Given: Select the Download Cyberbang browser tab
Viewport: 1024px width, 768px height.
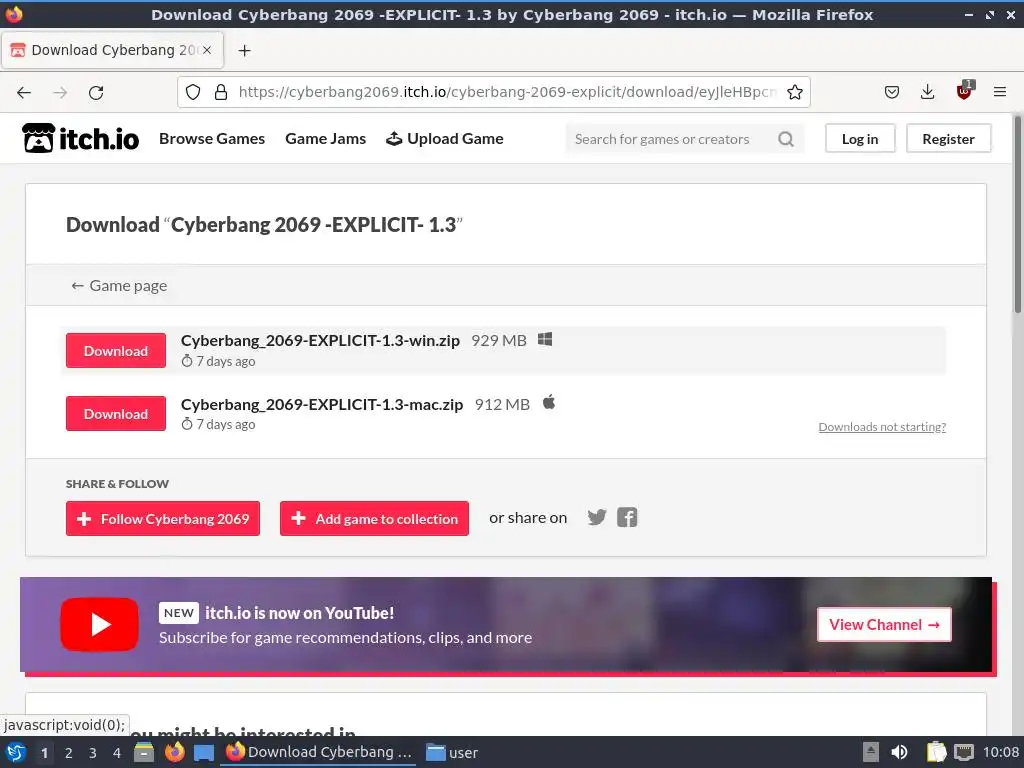Looking at the screenshot, I should point(112,50).
